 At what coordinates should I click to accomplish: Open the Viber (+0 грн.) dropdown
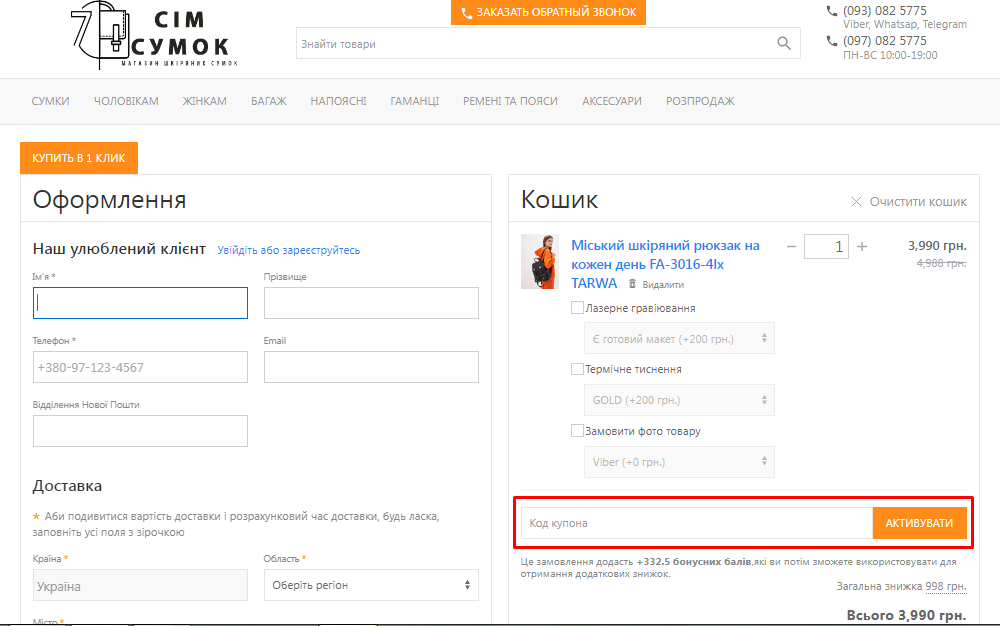coord(679,461)
